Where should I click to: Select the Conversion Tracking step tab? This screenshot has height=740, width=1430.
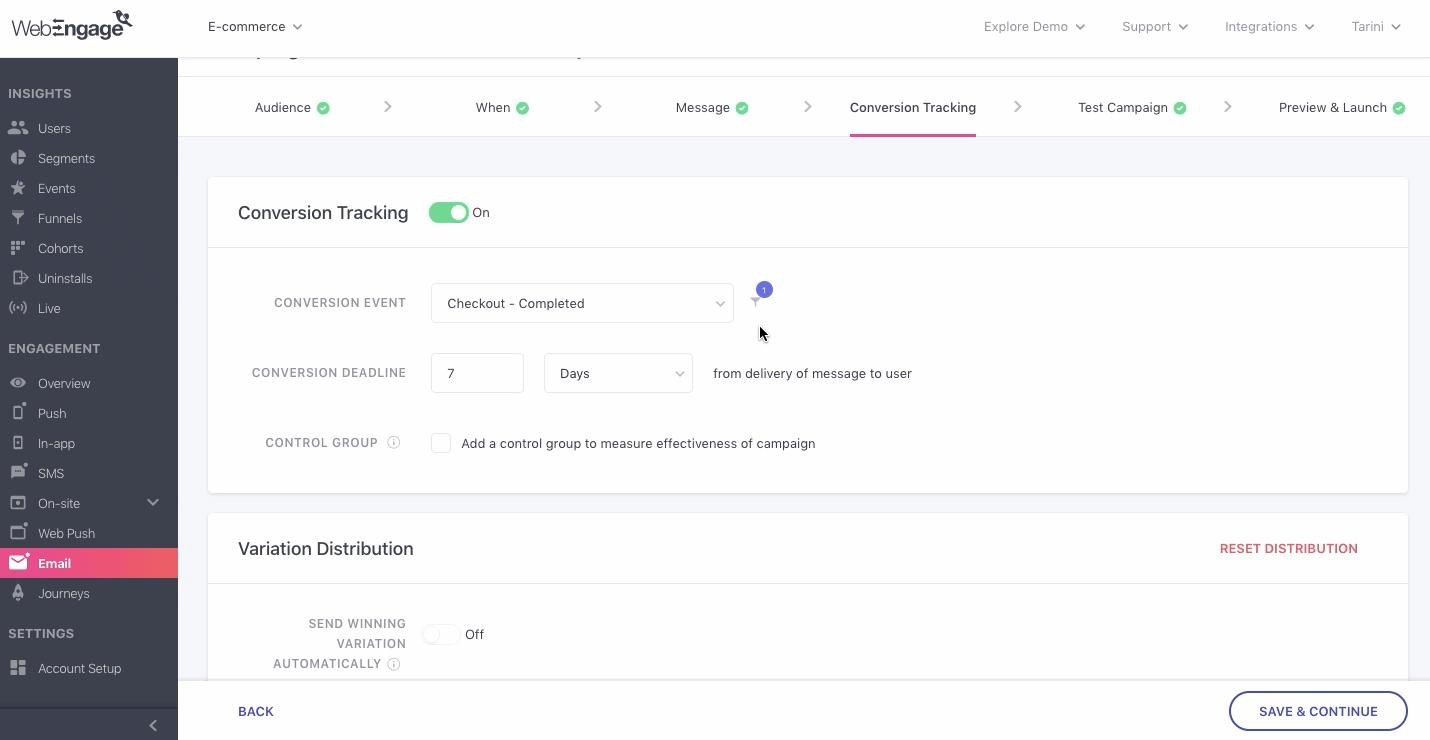913,108
